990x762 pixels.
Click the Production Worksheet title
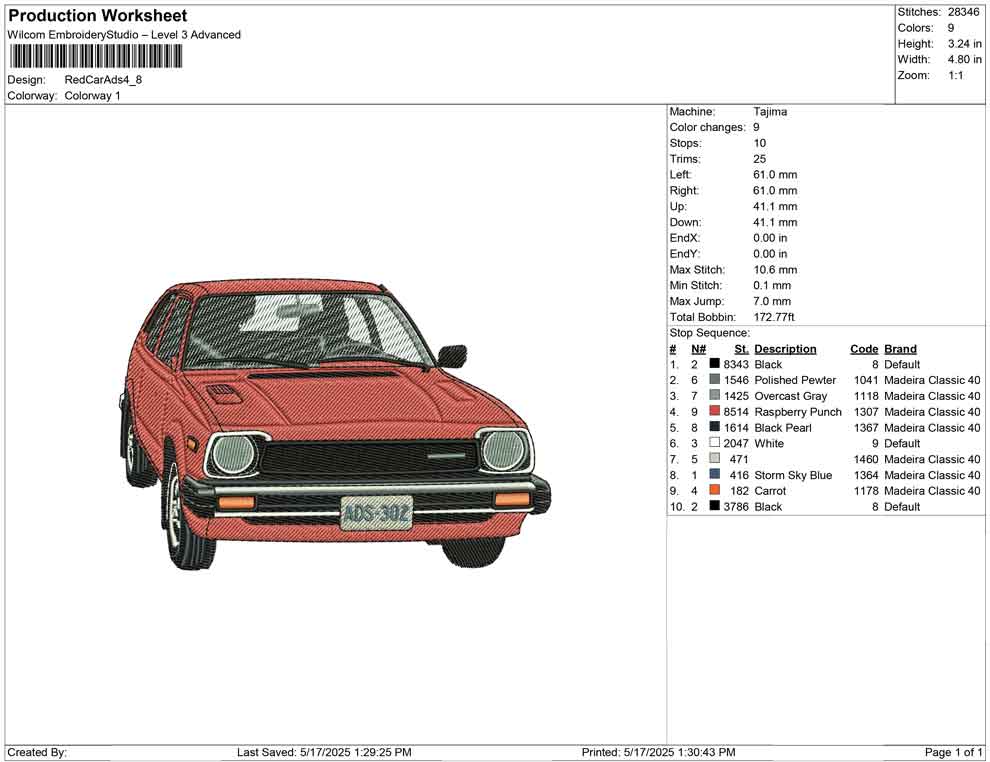pos(97,16)
